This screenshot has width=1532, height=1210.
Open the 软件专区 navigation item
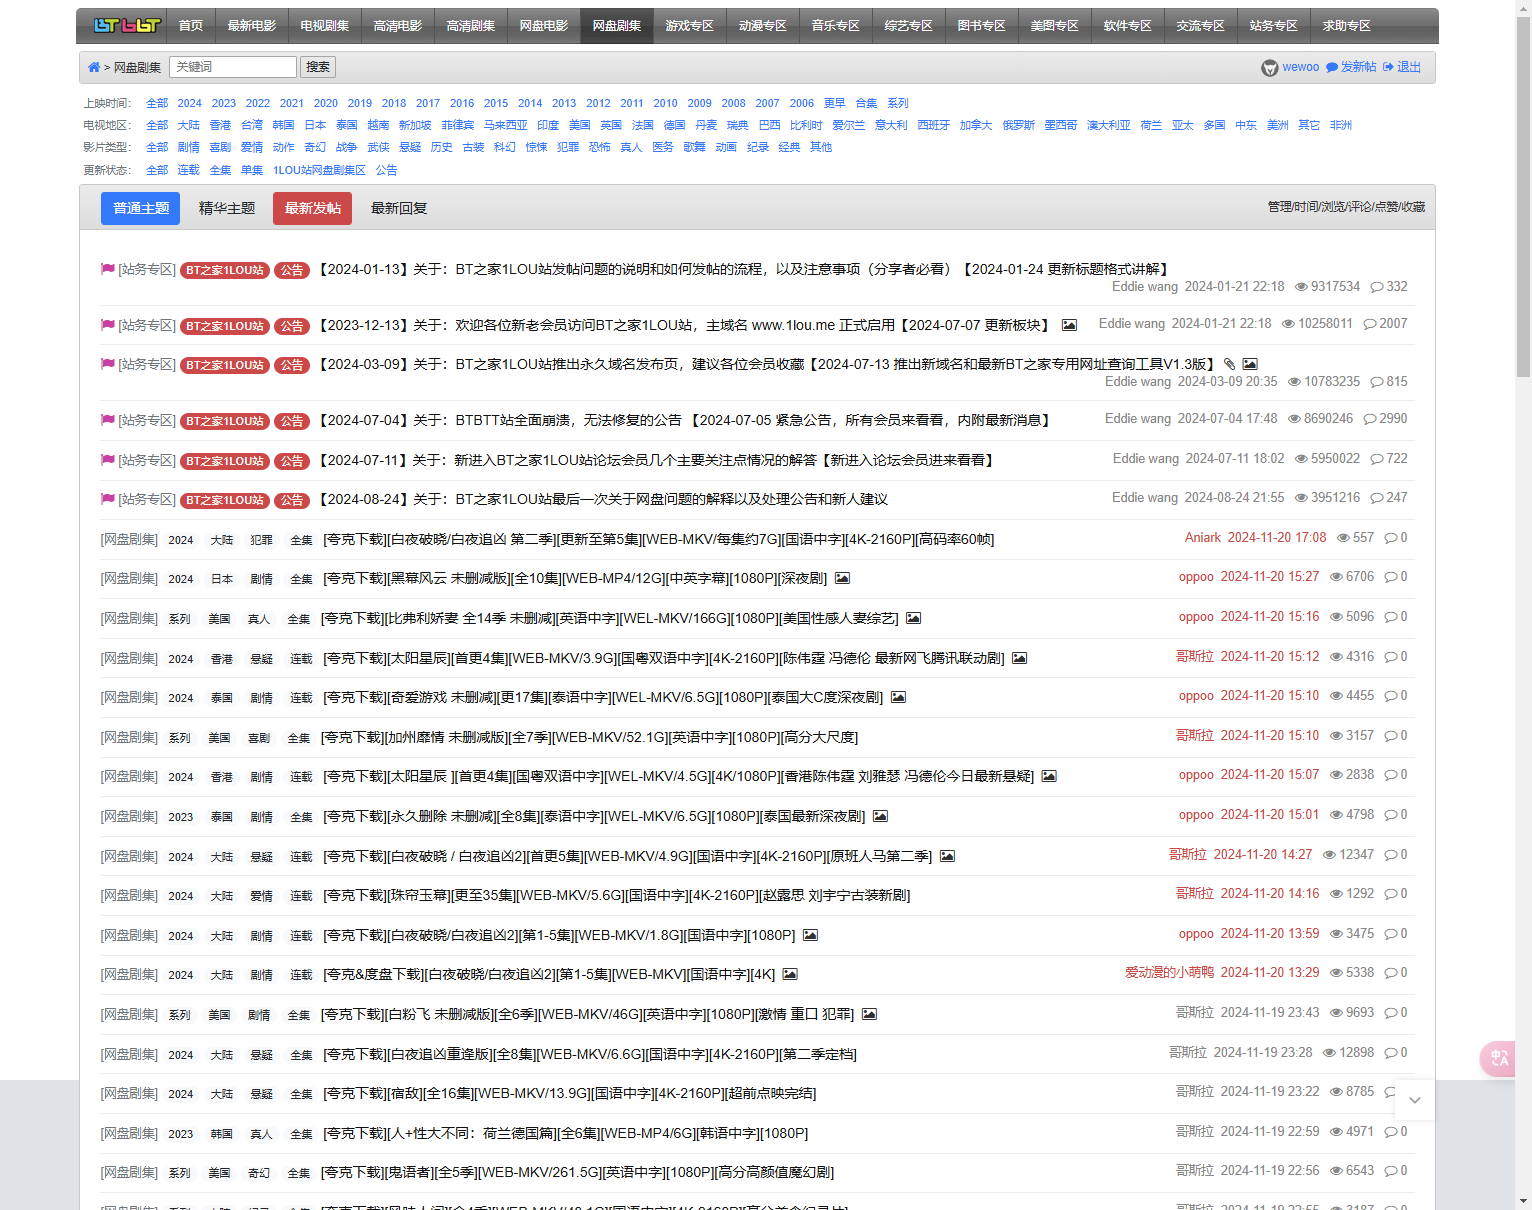1128,26
